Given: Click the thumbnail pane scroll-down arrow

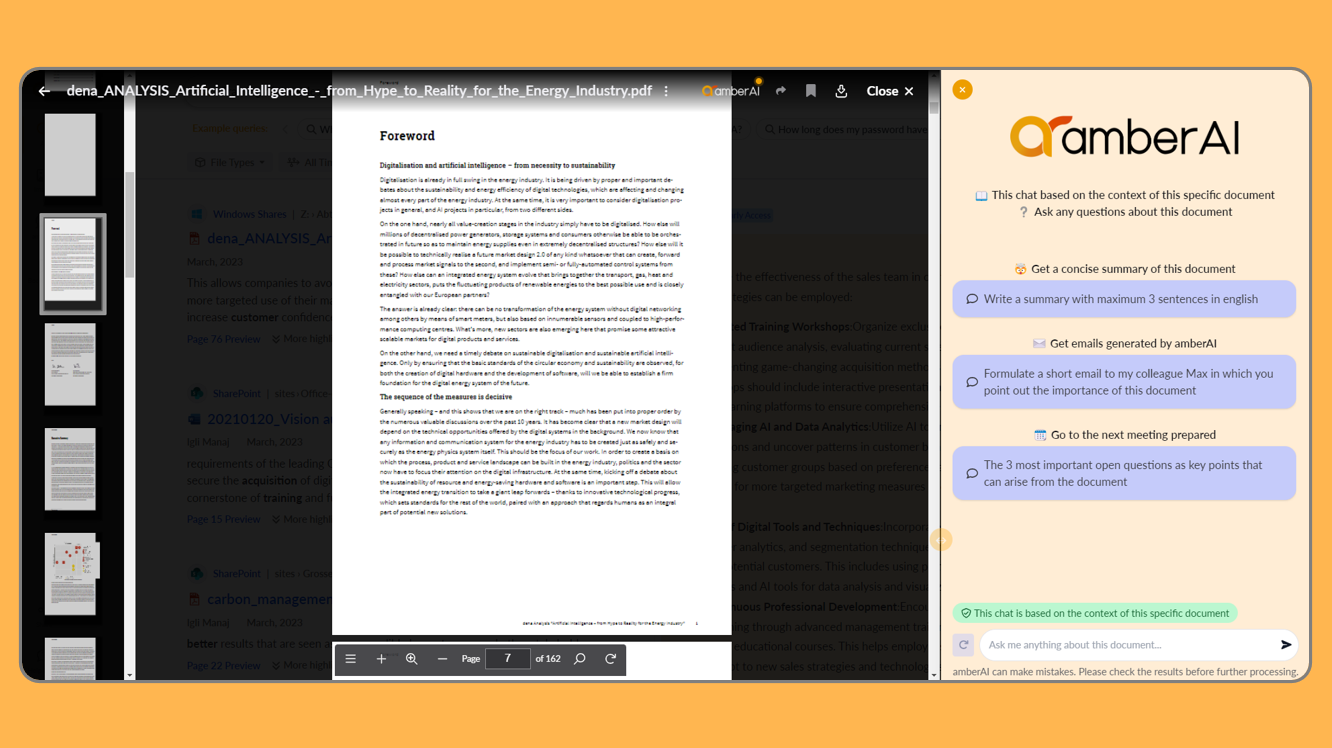Looking at the screenshot, I should (x=129, y=675).
